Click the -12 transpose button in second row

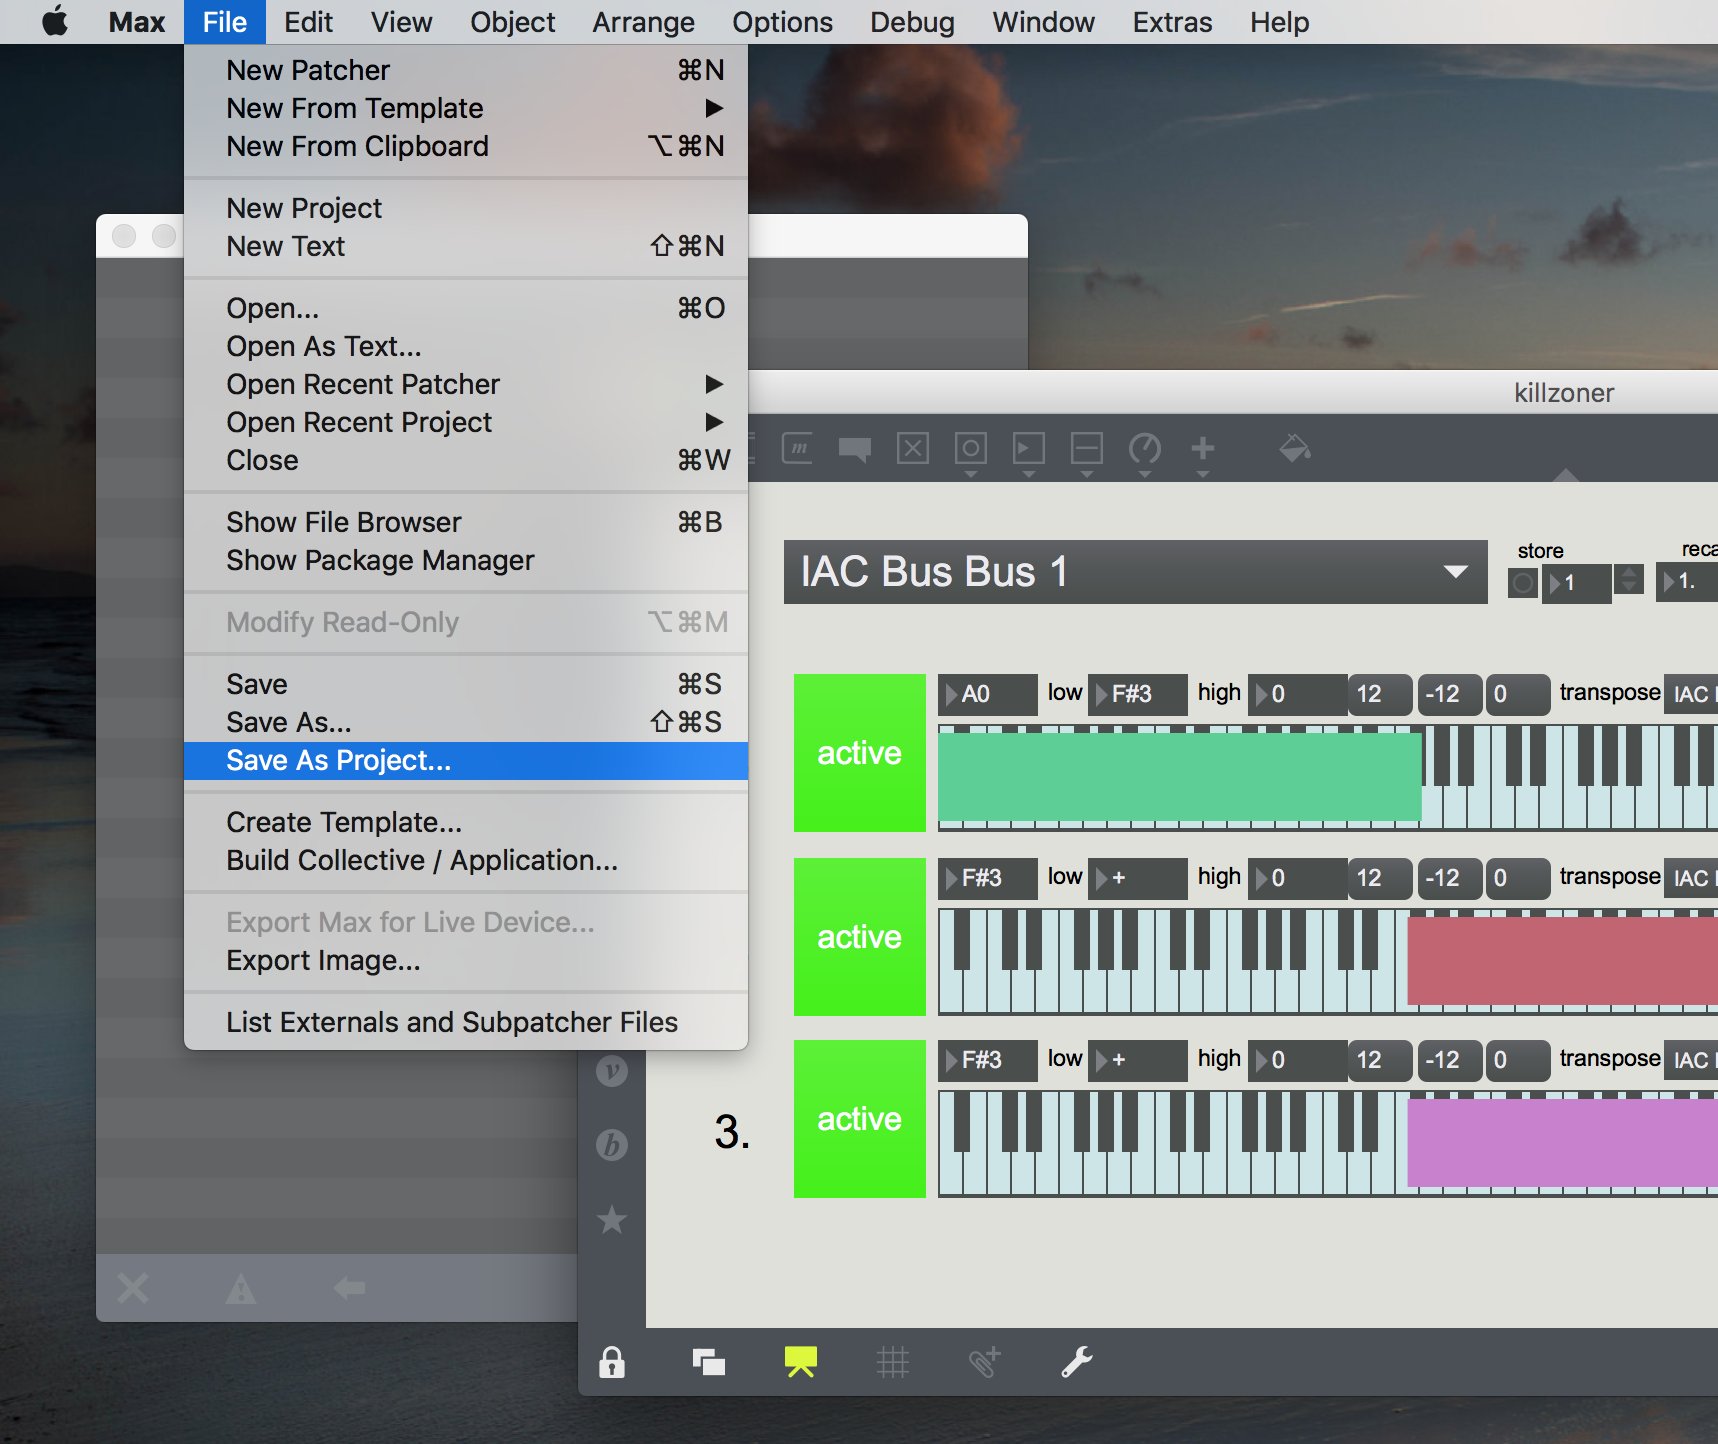pyautogui.click(x=1447, y=878)
